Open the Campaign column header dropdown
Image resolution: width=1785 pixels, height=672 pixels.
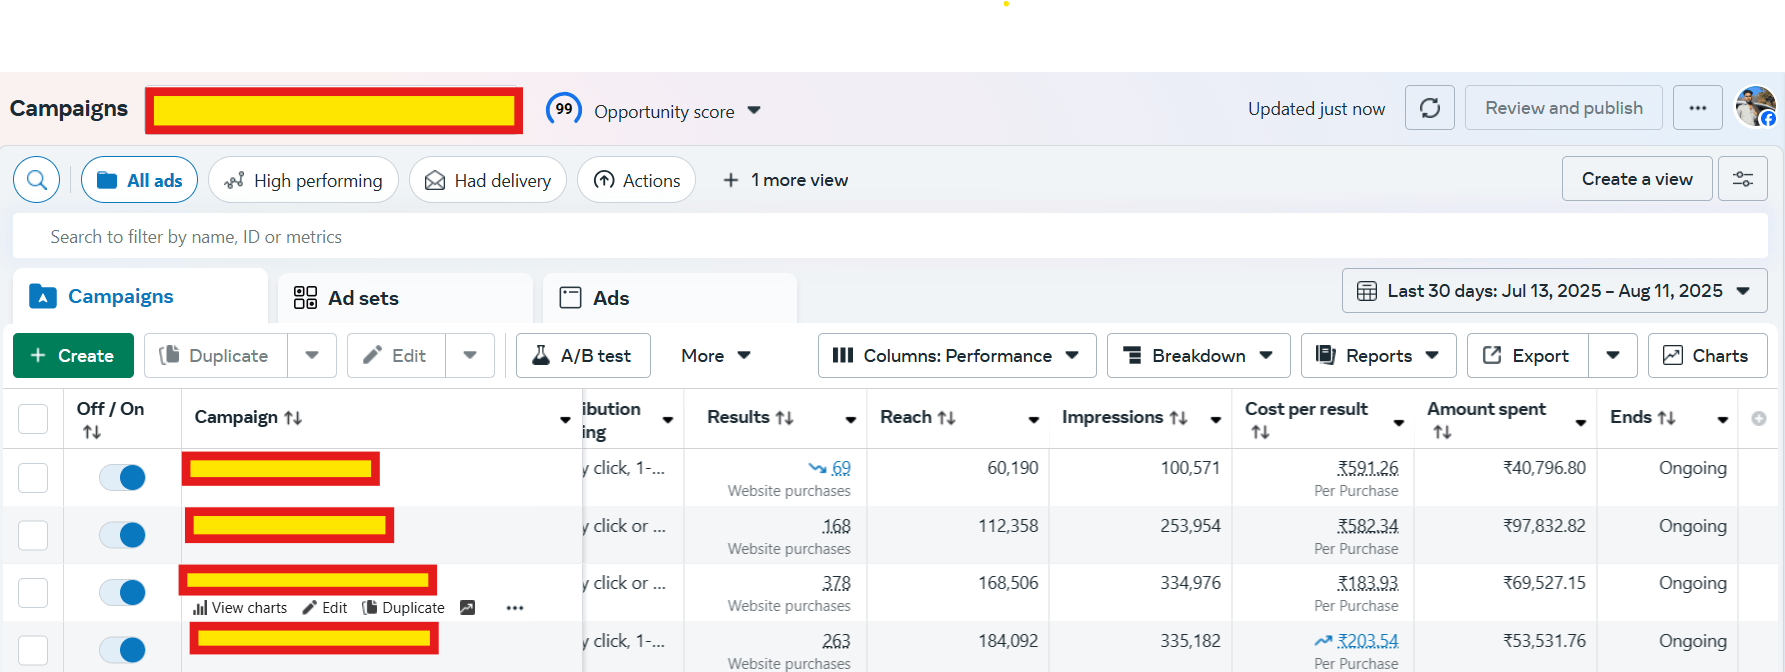tap(565, 420)
